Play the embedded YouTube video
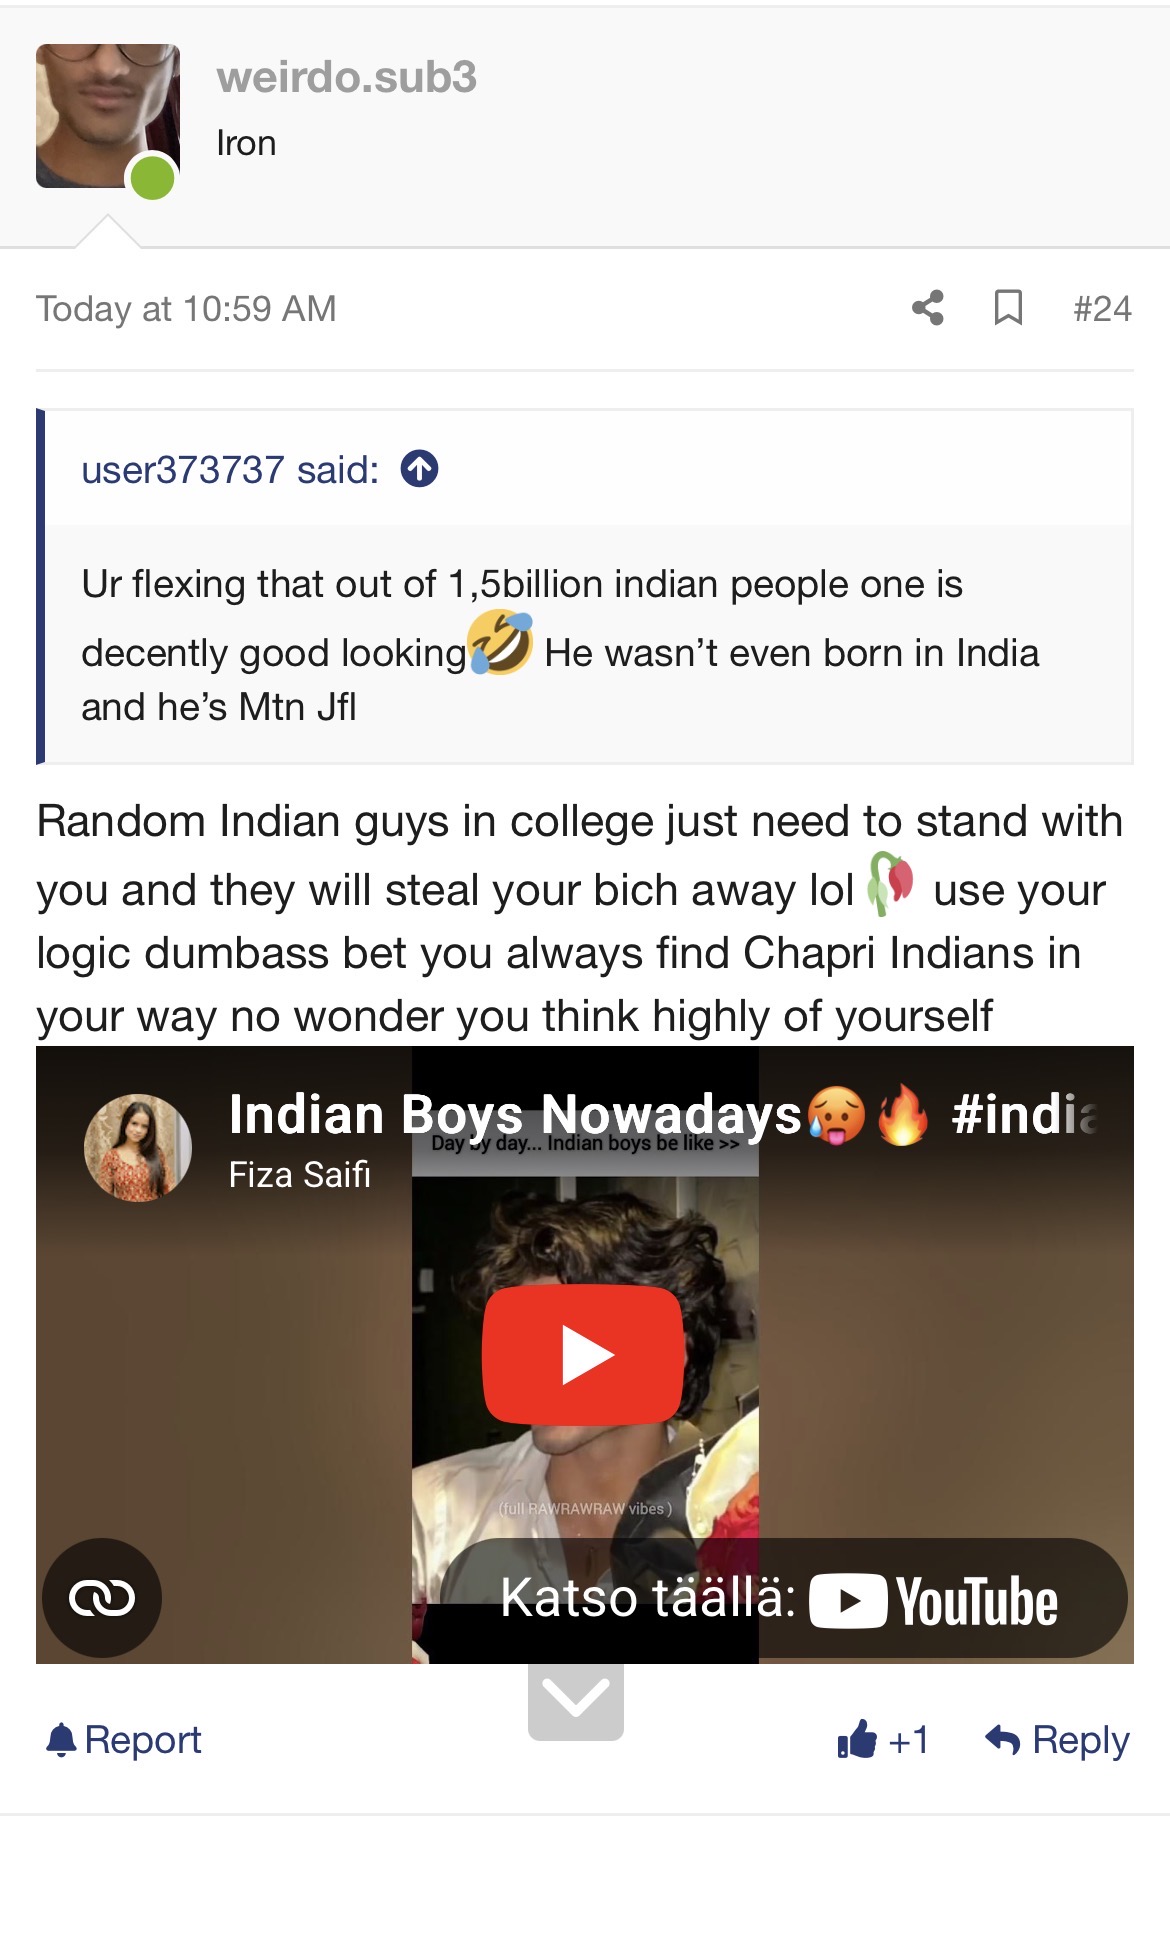The width and height of the screenshot is (1170, 1939). [x=584, y=1355]
